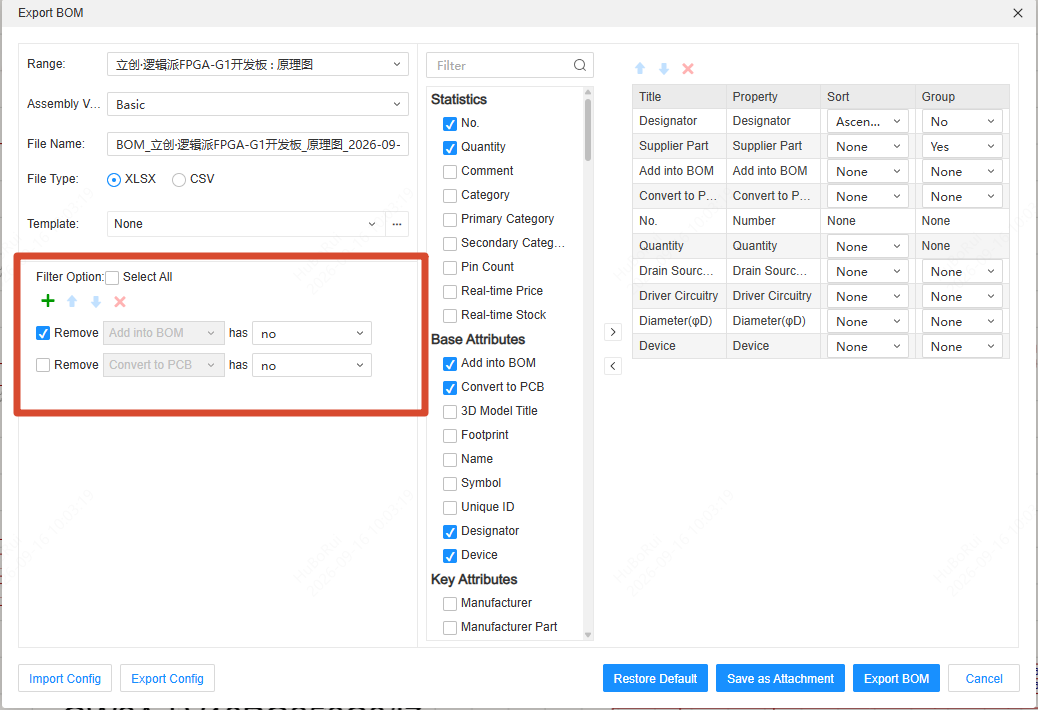Click the File Name input field
This screenshot has width=1038, height=710.
(x=258, y=144)
